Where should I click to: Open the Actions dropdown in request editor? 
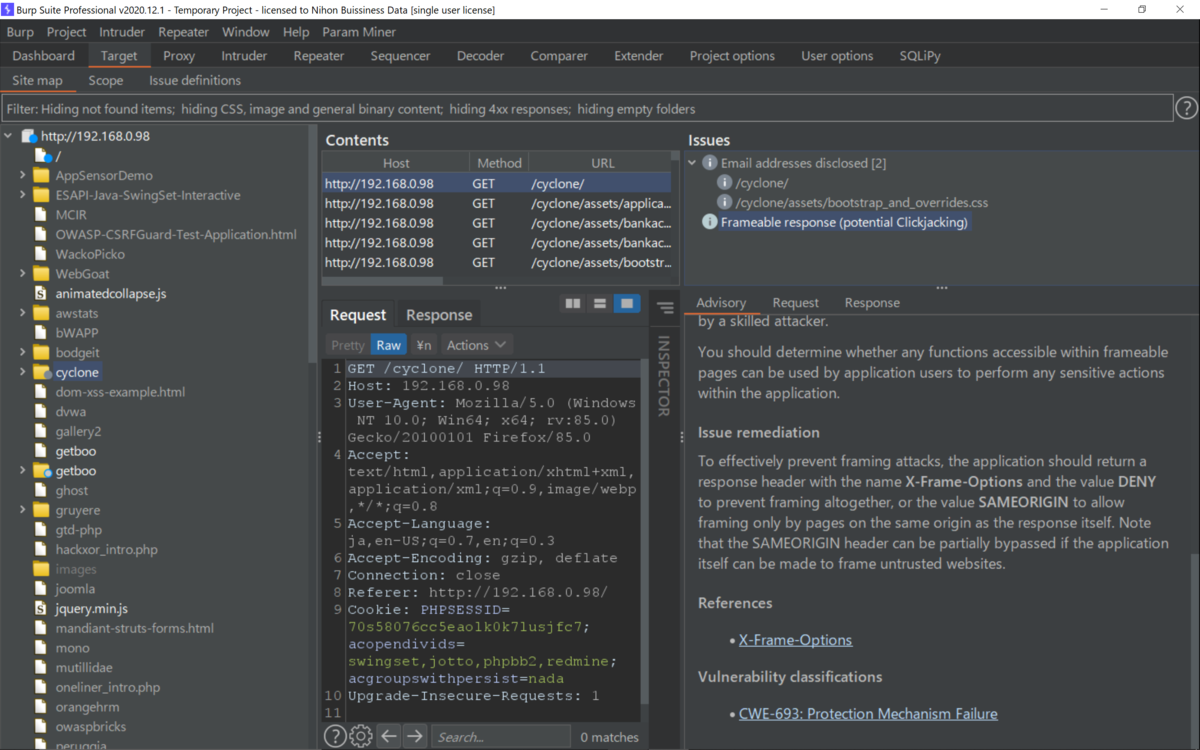477,345
